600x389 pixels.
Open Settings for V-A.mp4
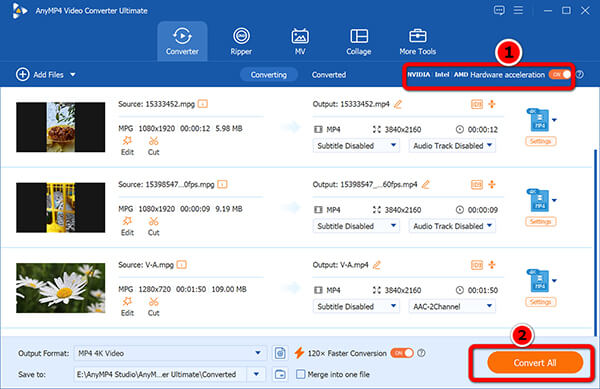coord(540,302)
